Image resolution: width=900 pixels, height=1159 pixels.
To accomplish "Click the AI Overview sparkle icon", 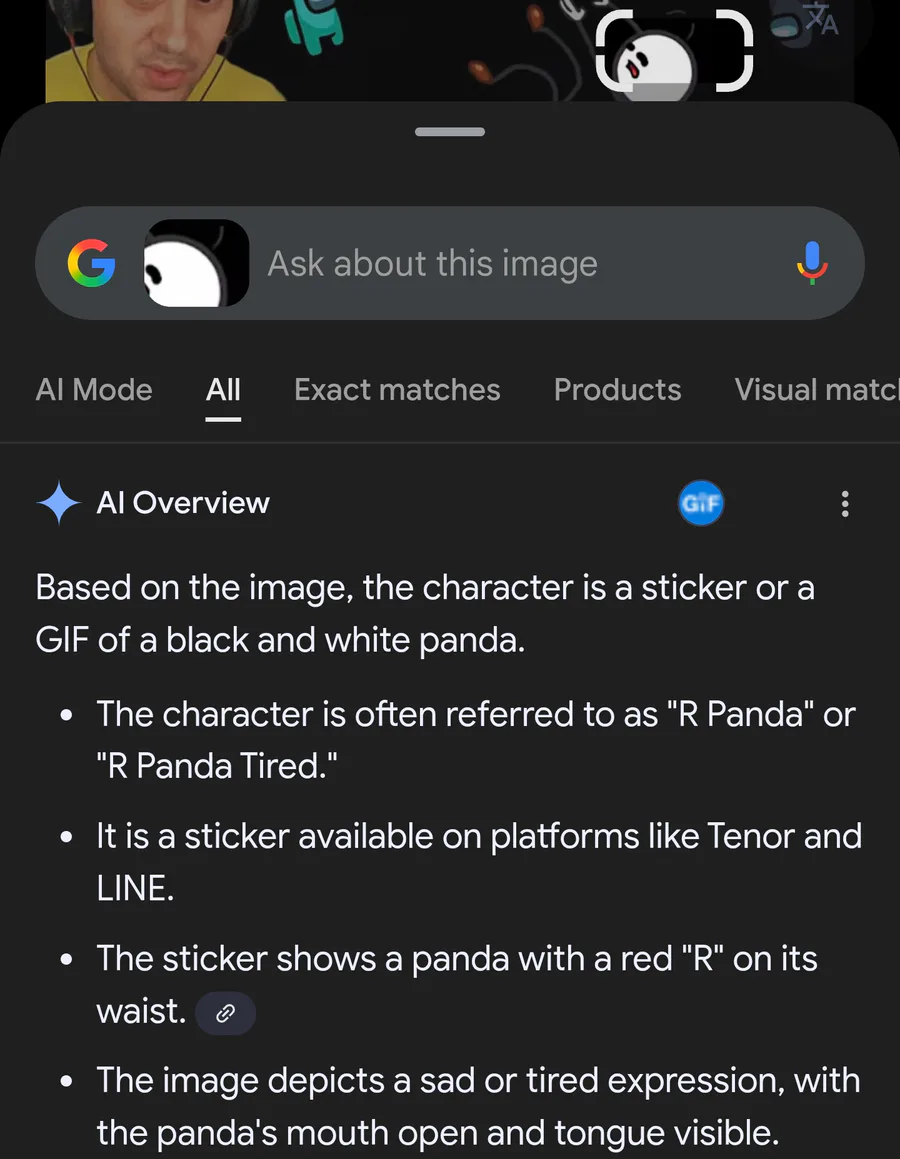I will coord(59,503).
